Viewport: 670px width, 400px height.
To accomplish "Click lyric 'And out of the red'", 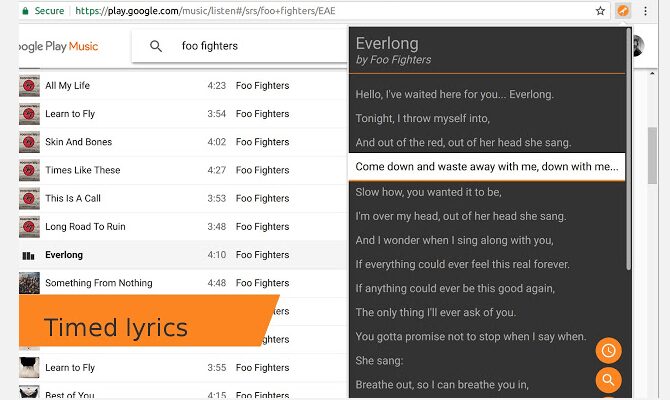I will pos(463,142).
